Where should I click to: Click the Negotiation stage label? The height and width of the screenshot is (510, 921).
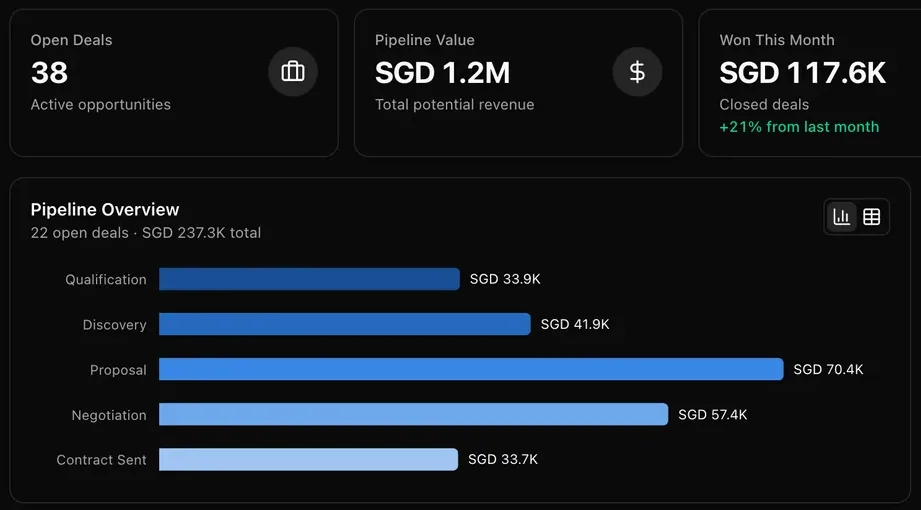click(109, 415)
